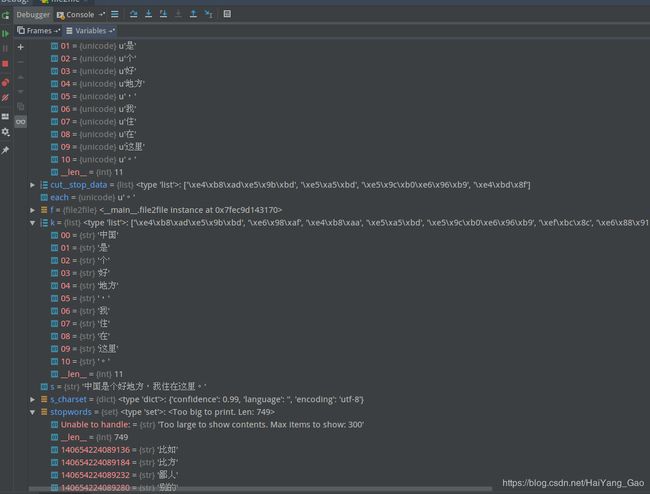
Task: Select the __len__ = 749 row
Action: click(90, 437)
